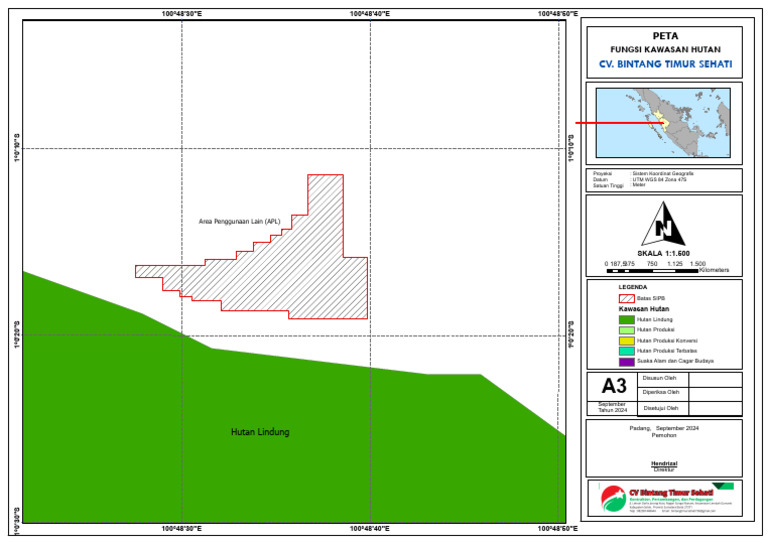Click the 'Direktur' title under signature
The height and width of the screenshot is (542, 768).
tap(664, 469)
